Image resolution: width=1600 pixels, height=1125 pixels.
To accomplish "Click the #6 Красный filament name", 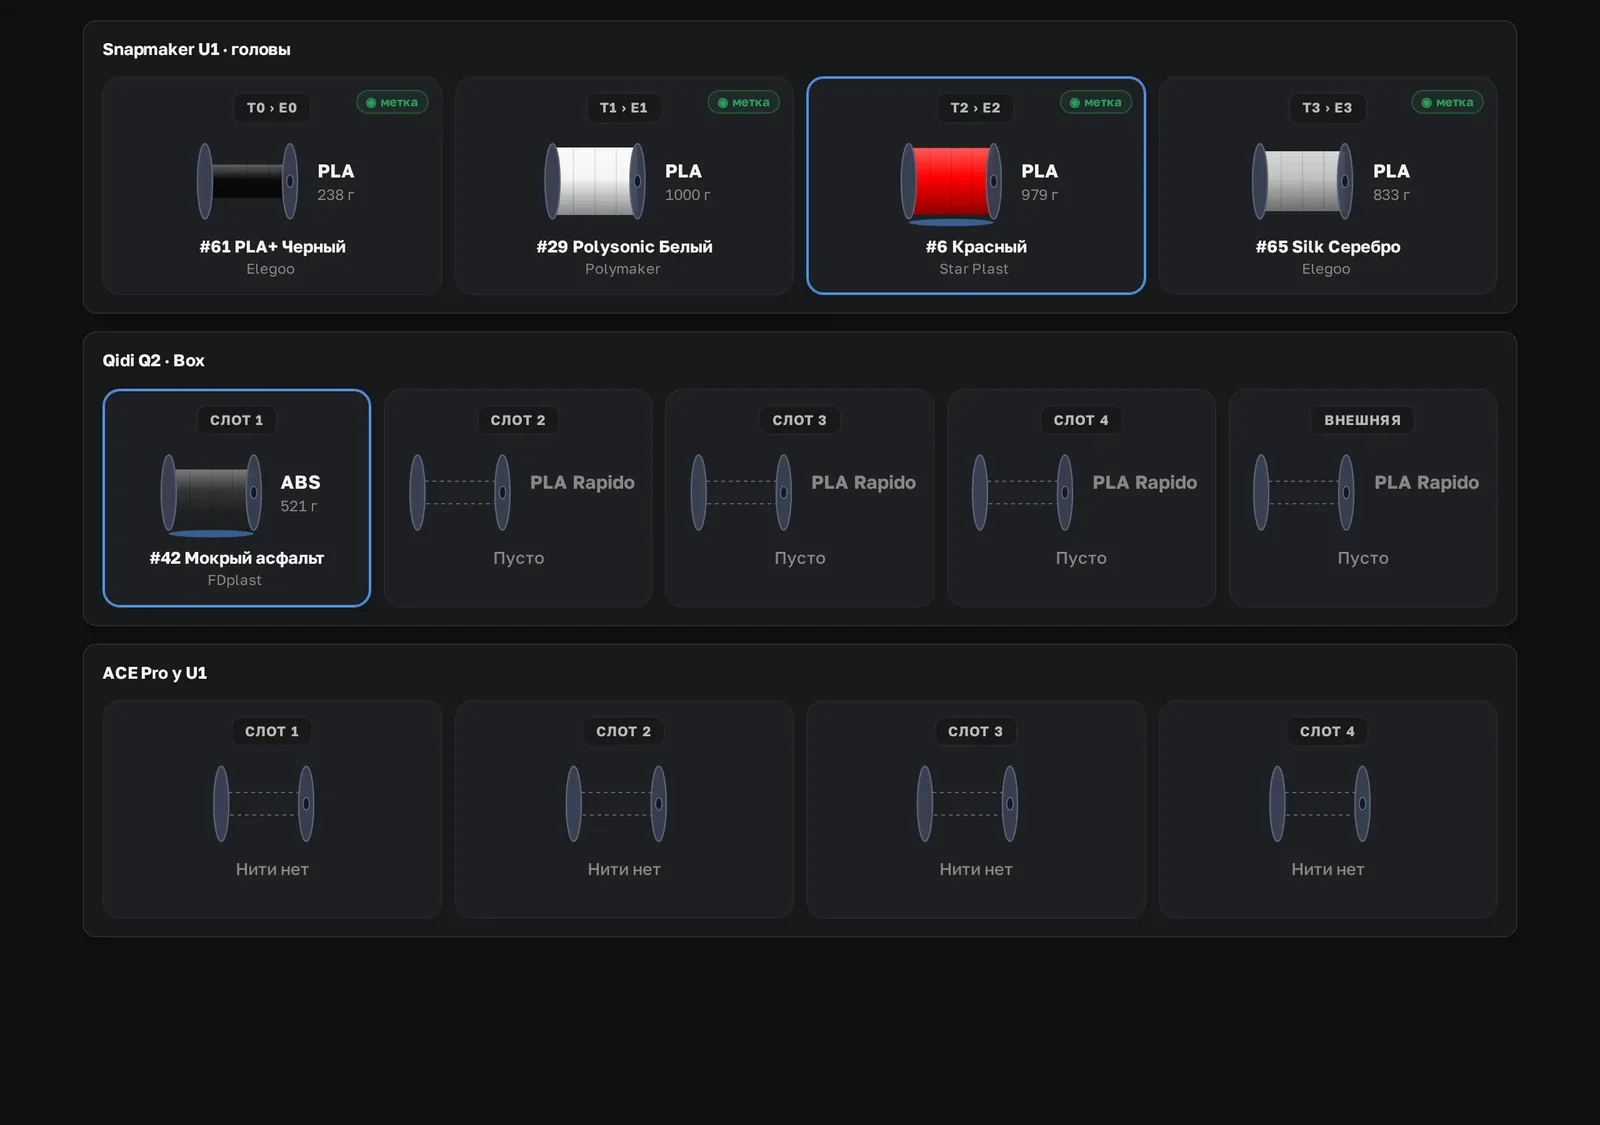I will pyautogui.click(x=976, y=247).
